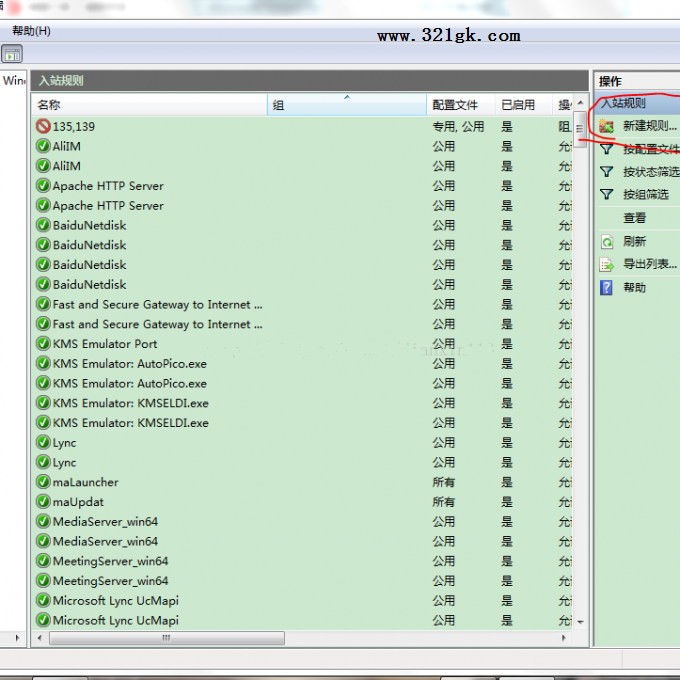Sort by the 已启用 column header
Viewport: 680px width, 680px height.
click(524, 105)
